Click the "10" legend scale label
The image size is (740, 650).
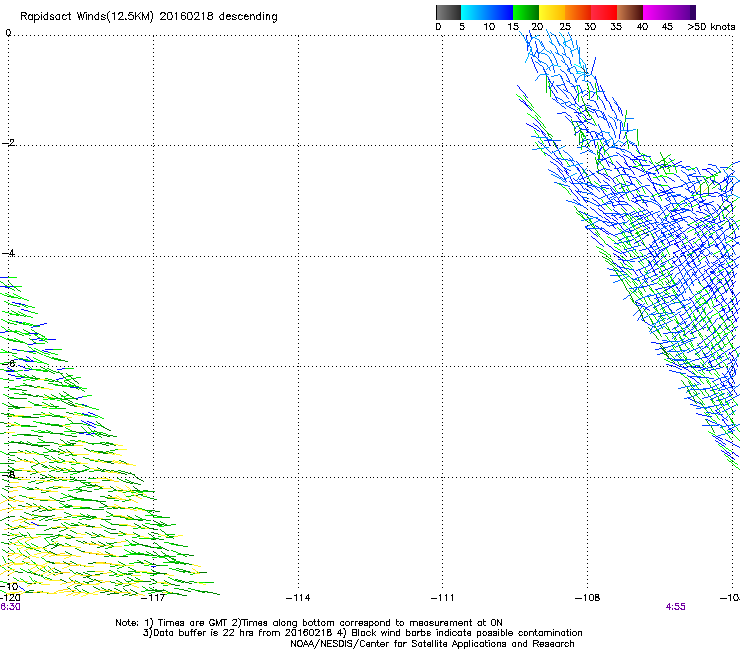[489, 27]
